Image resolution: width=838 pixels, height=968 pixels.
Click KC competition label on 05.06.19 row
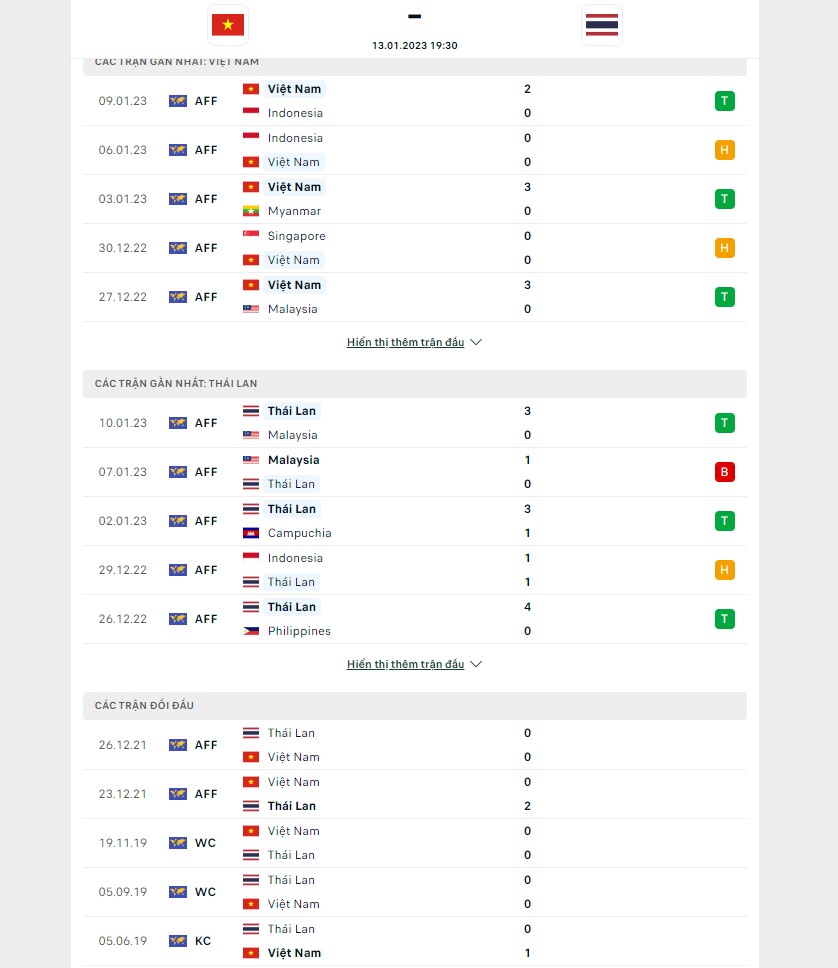[x=203, y=941]
